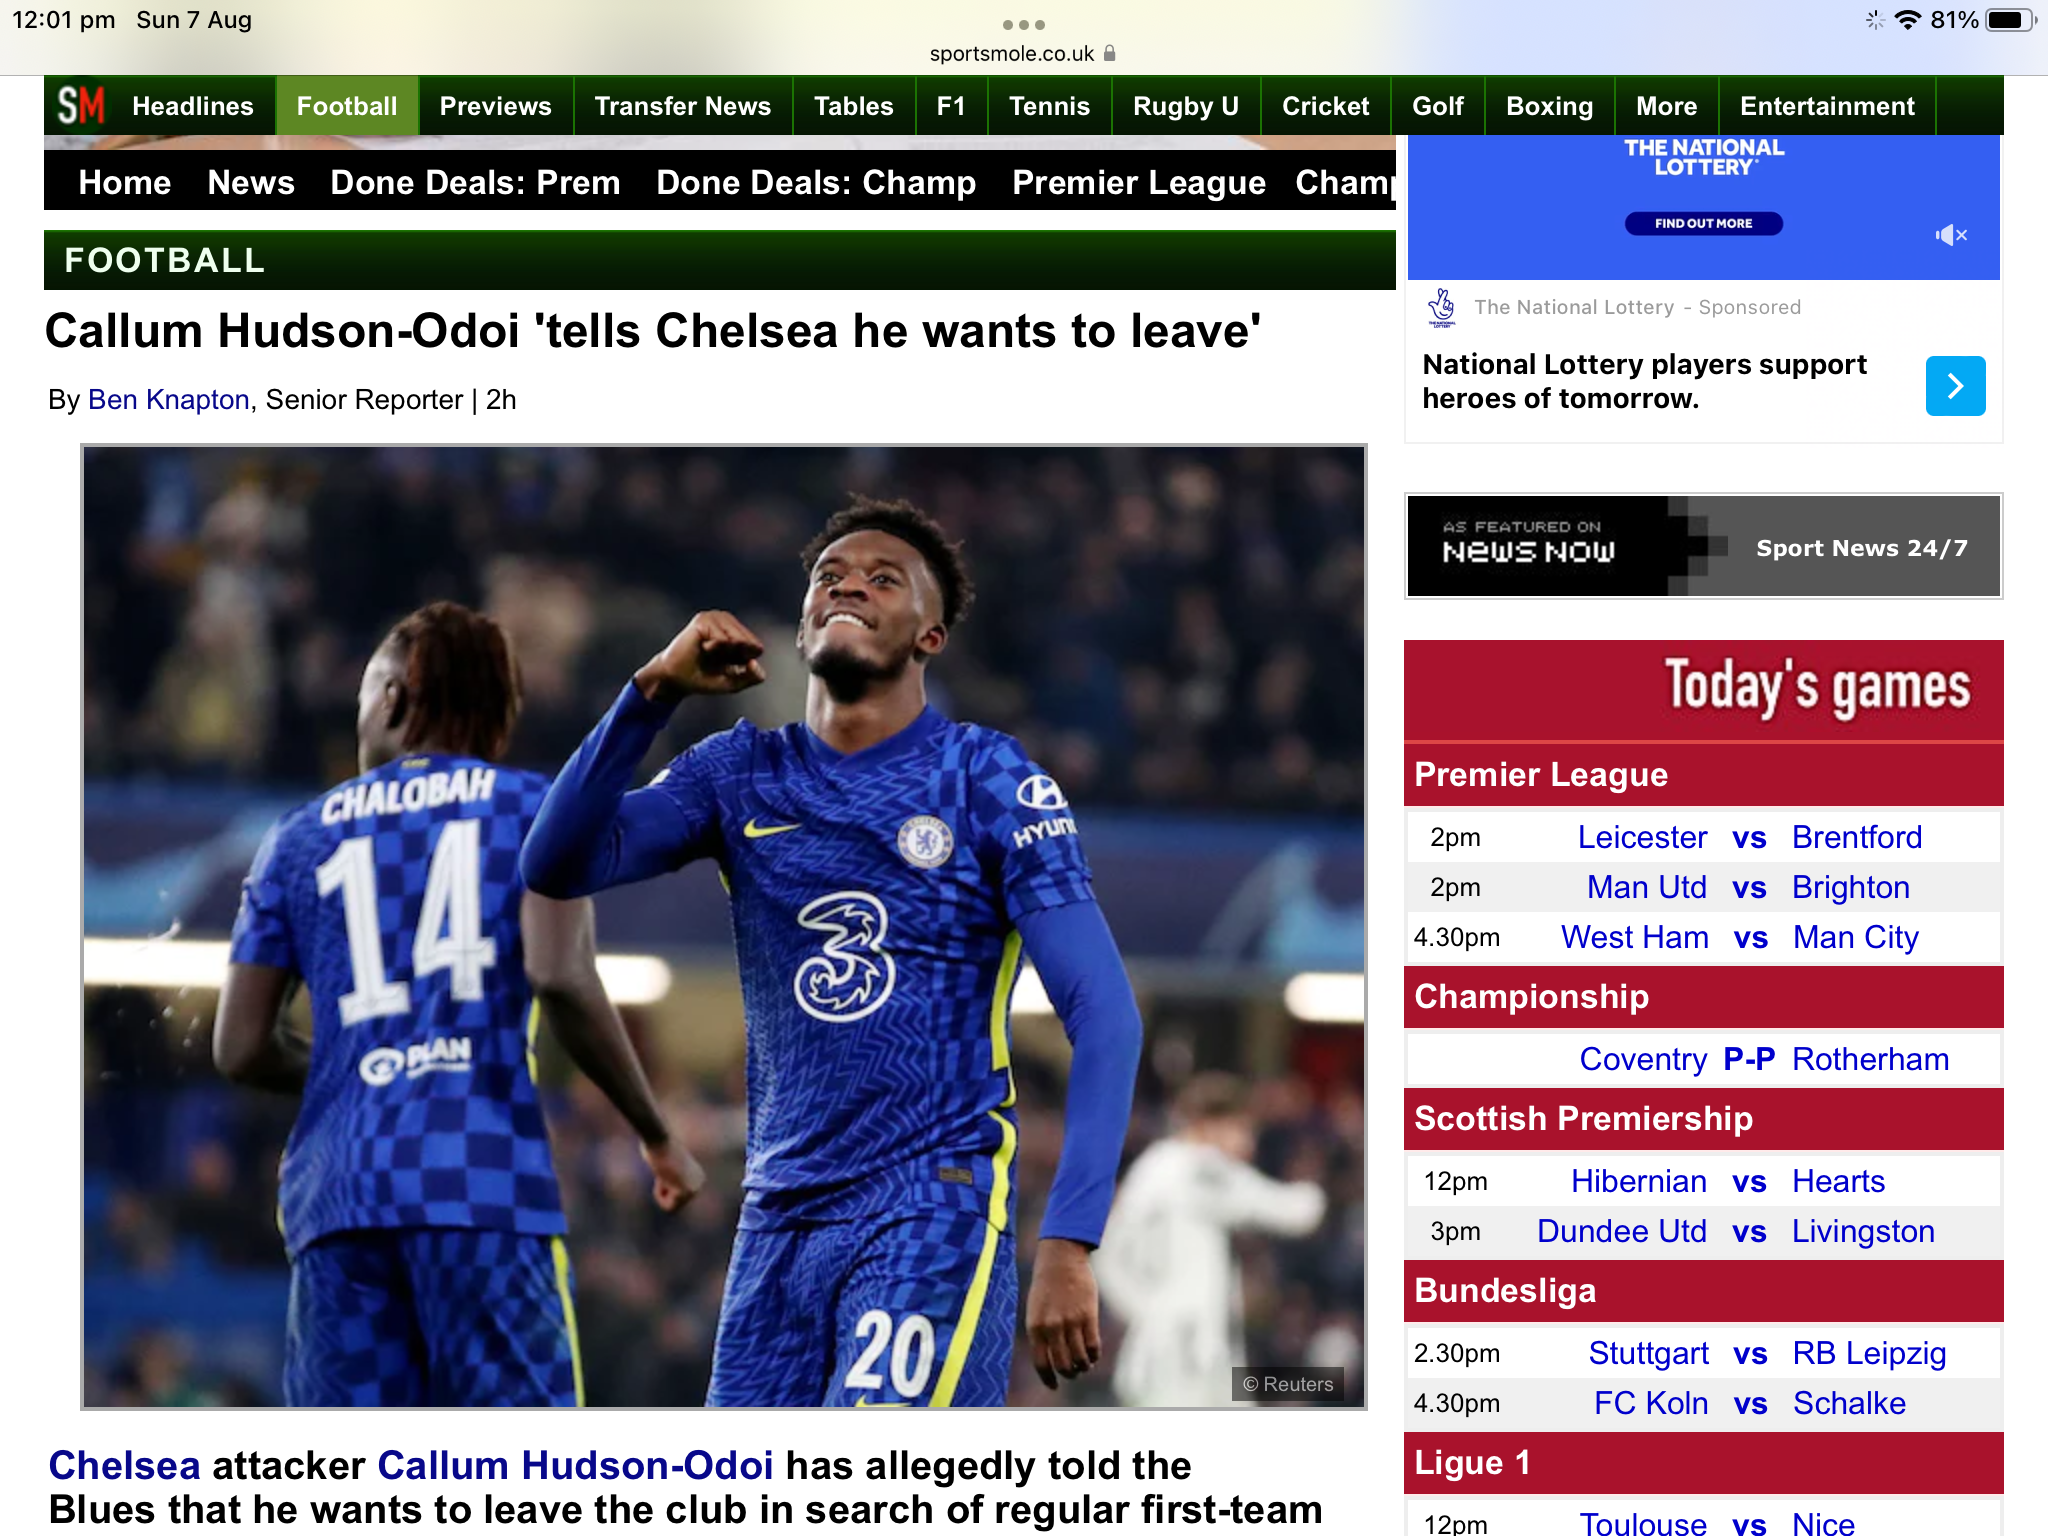The height and width of the screenshot is (1536, 2048).
Task: Select Done Deals: Prem in sub-menu
Action: coord(475,183)
